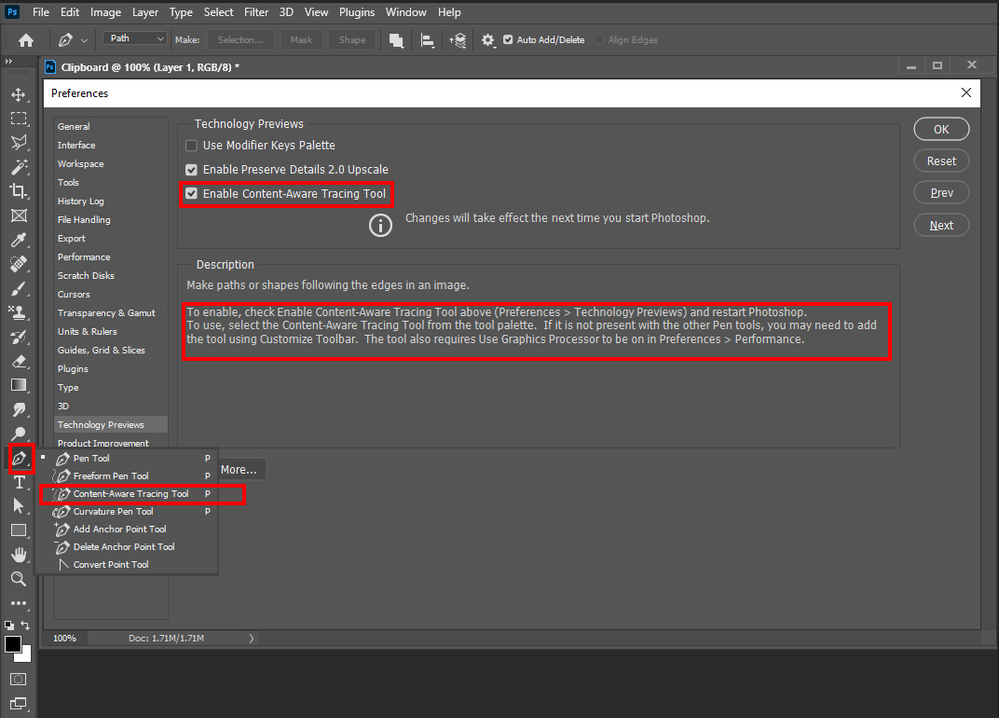Click the Reset button
999x718 pixels.
(x=941, y=161)
